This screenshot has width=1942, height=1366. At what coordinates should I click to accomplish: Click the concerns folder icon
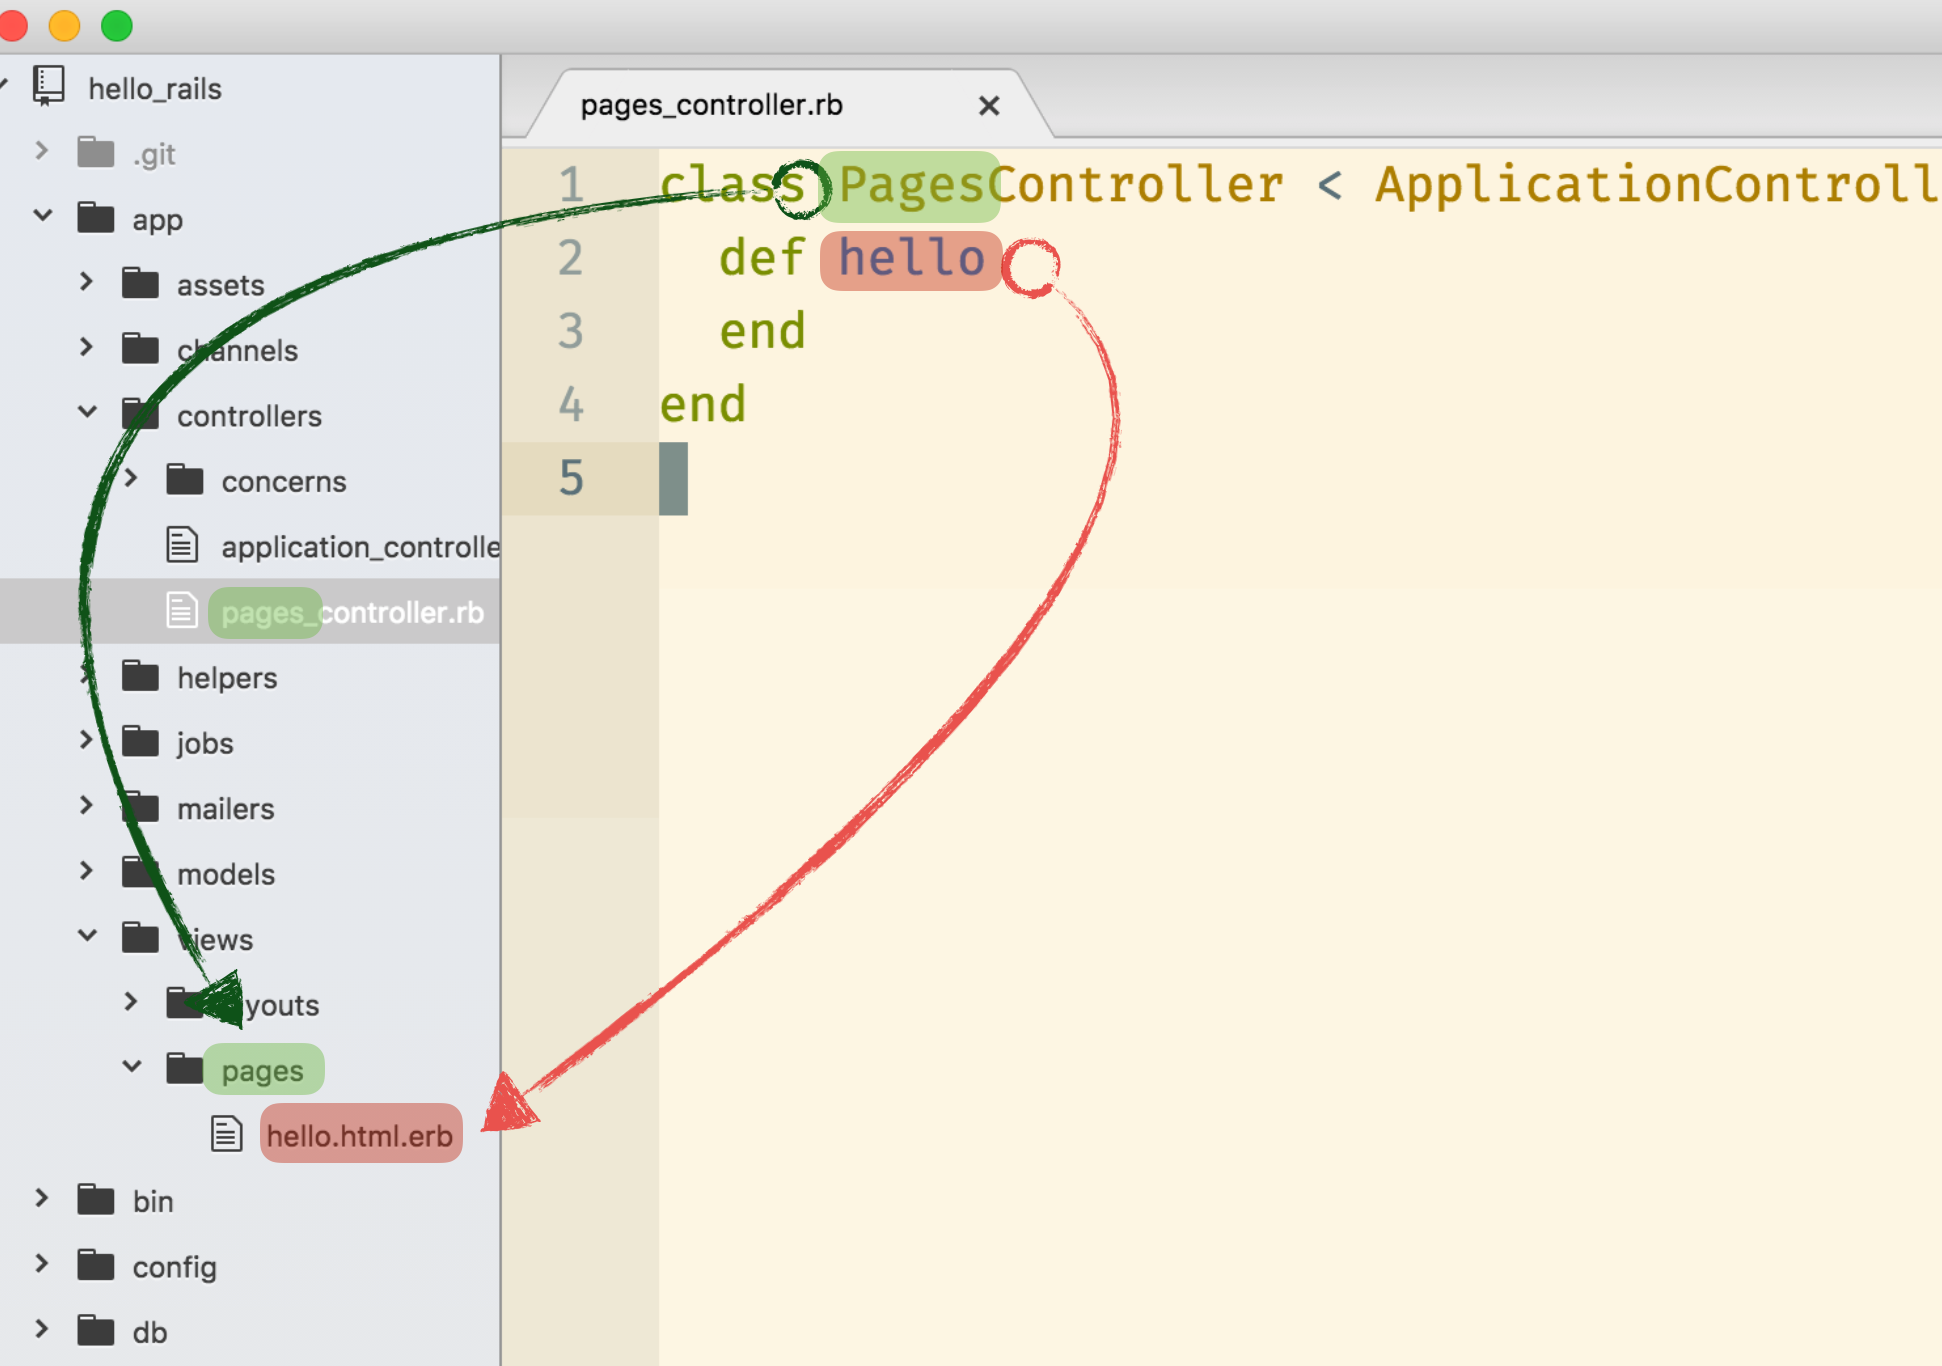185,480
